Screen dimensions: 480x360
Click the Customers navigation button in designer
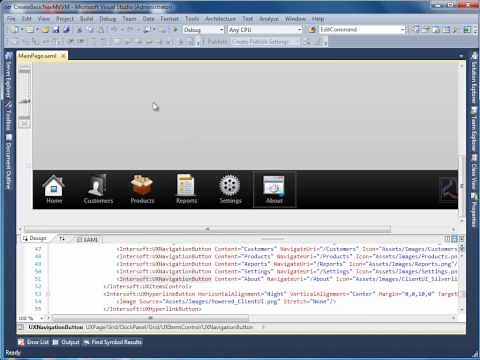(x=98, y=189)
